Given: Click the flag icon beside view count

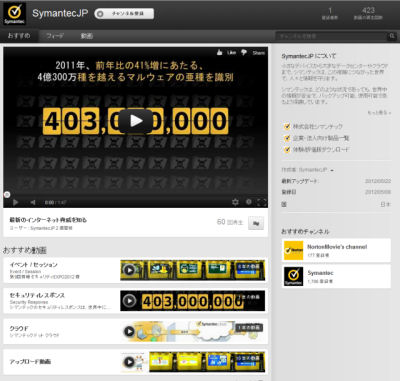Looking at the screenshot, I should pos(256,223).
